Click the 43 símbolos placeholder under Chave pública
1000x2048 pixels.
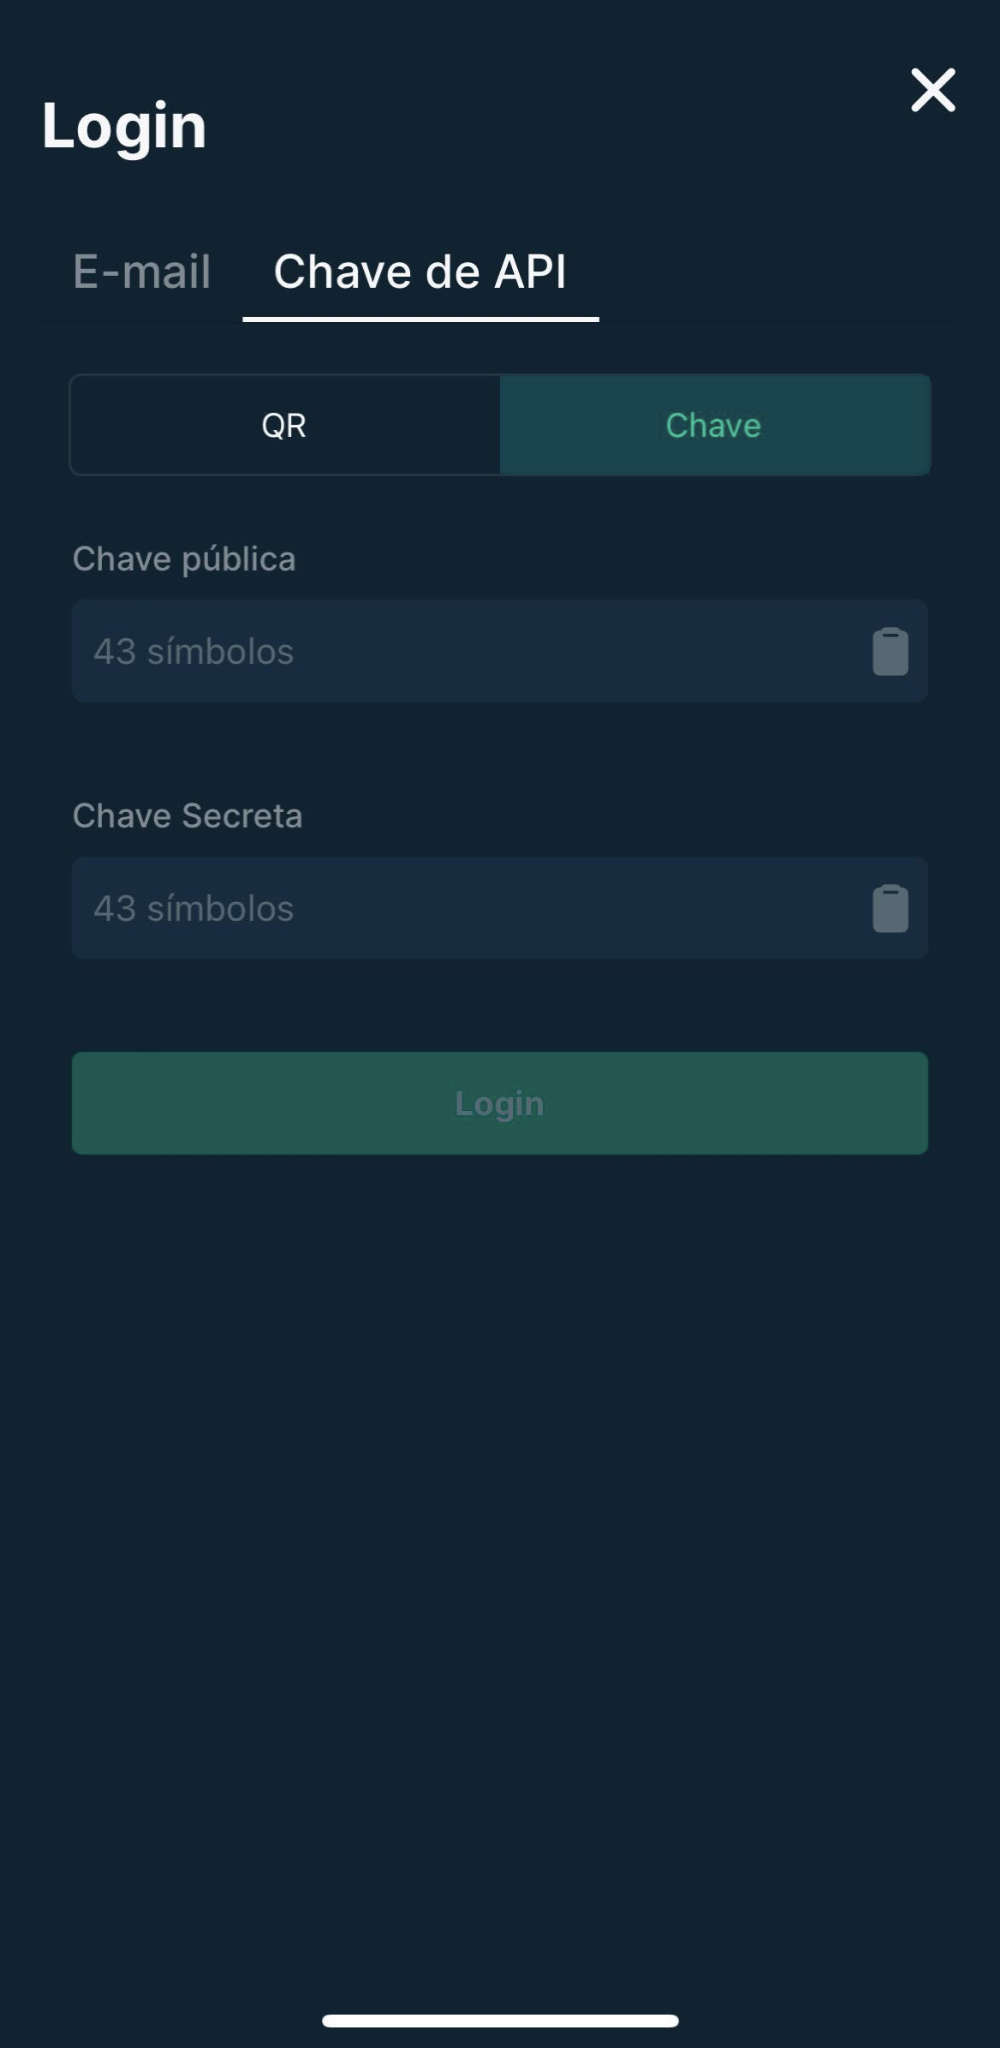194,652
